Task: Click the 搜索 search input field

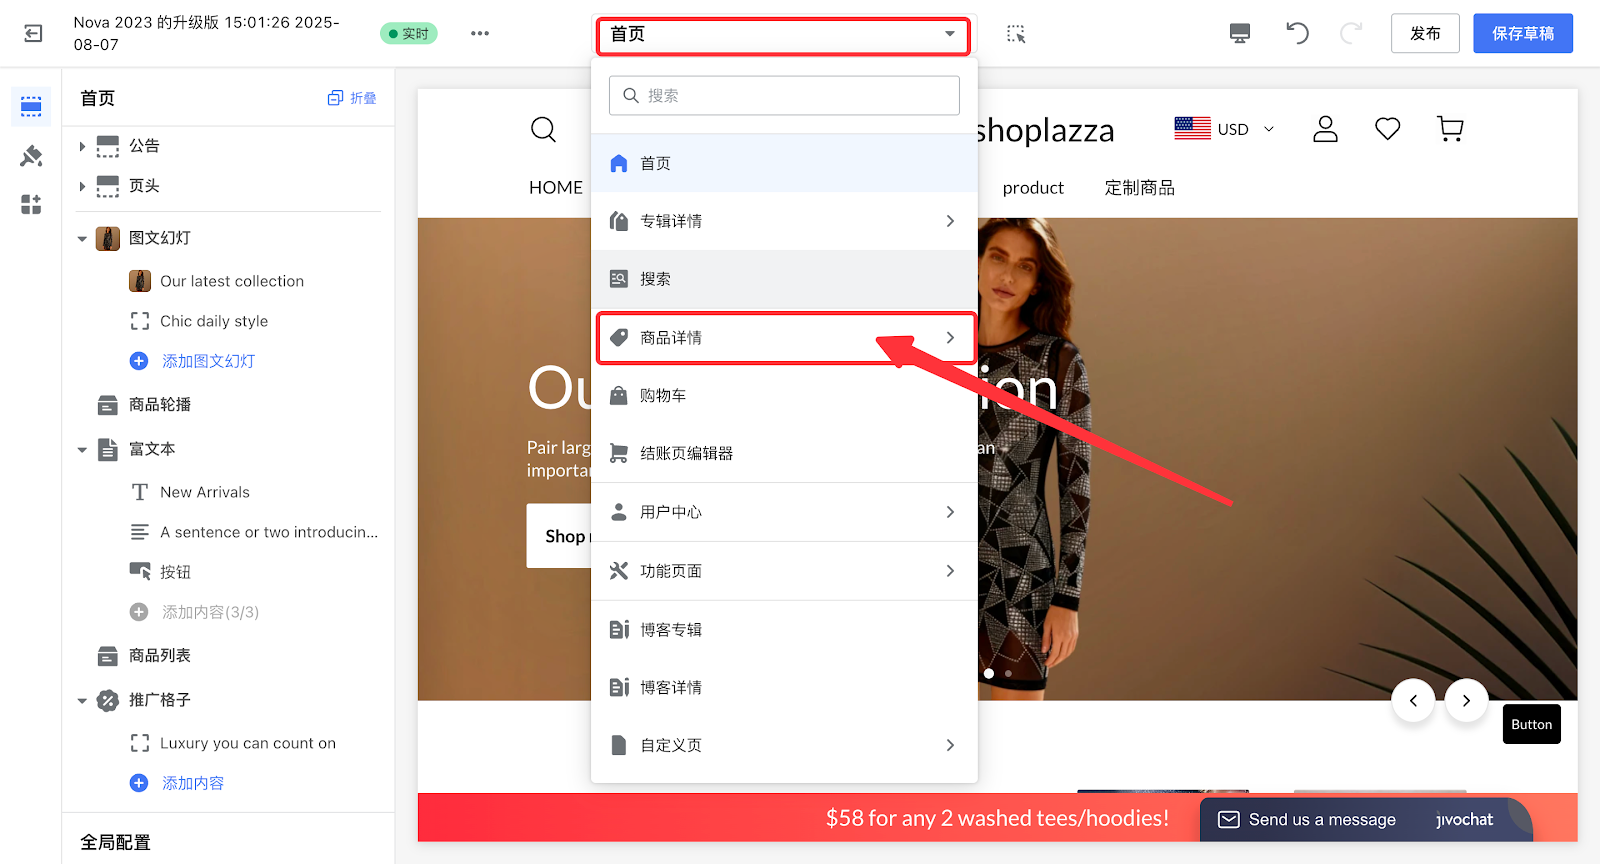Action: coord(784,96)
